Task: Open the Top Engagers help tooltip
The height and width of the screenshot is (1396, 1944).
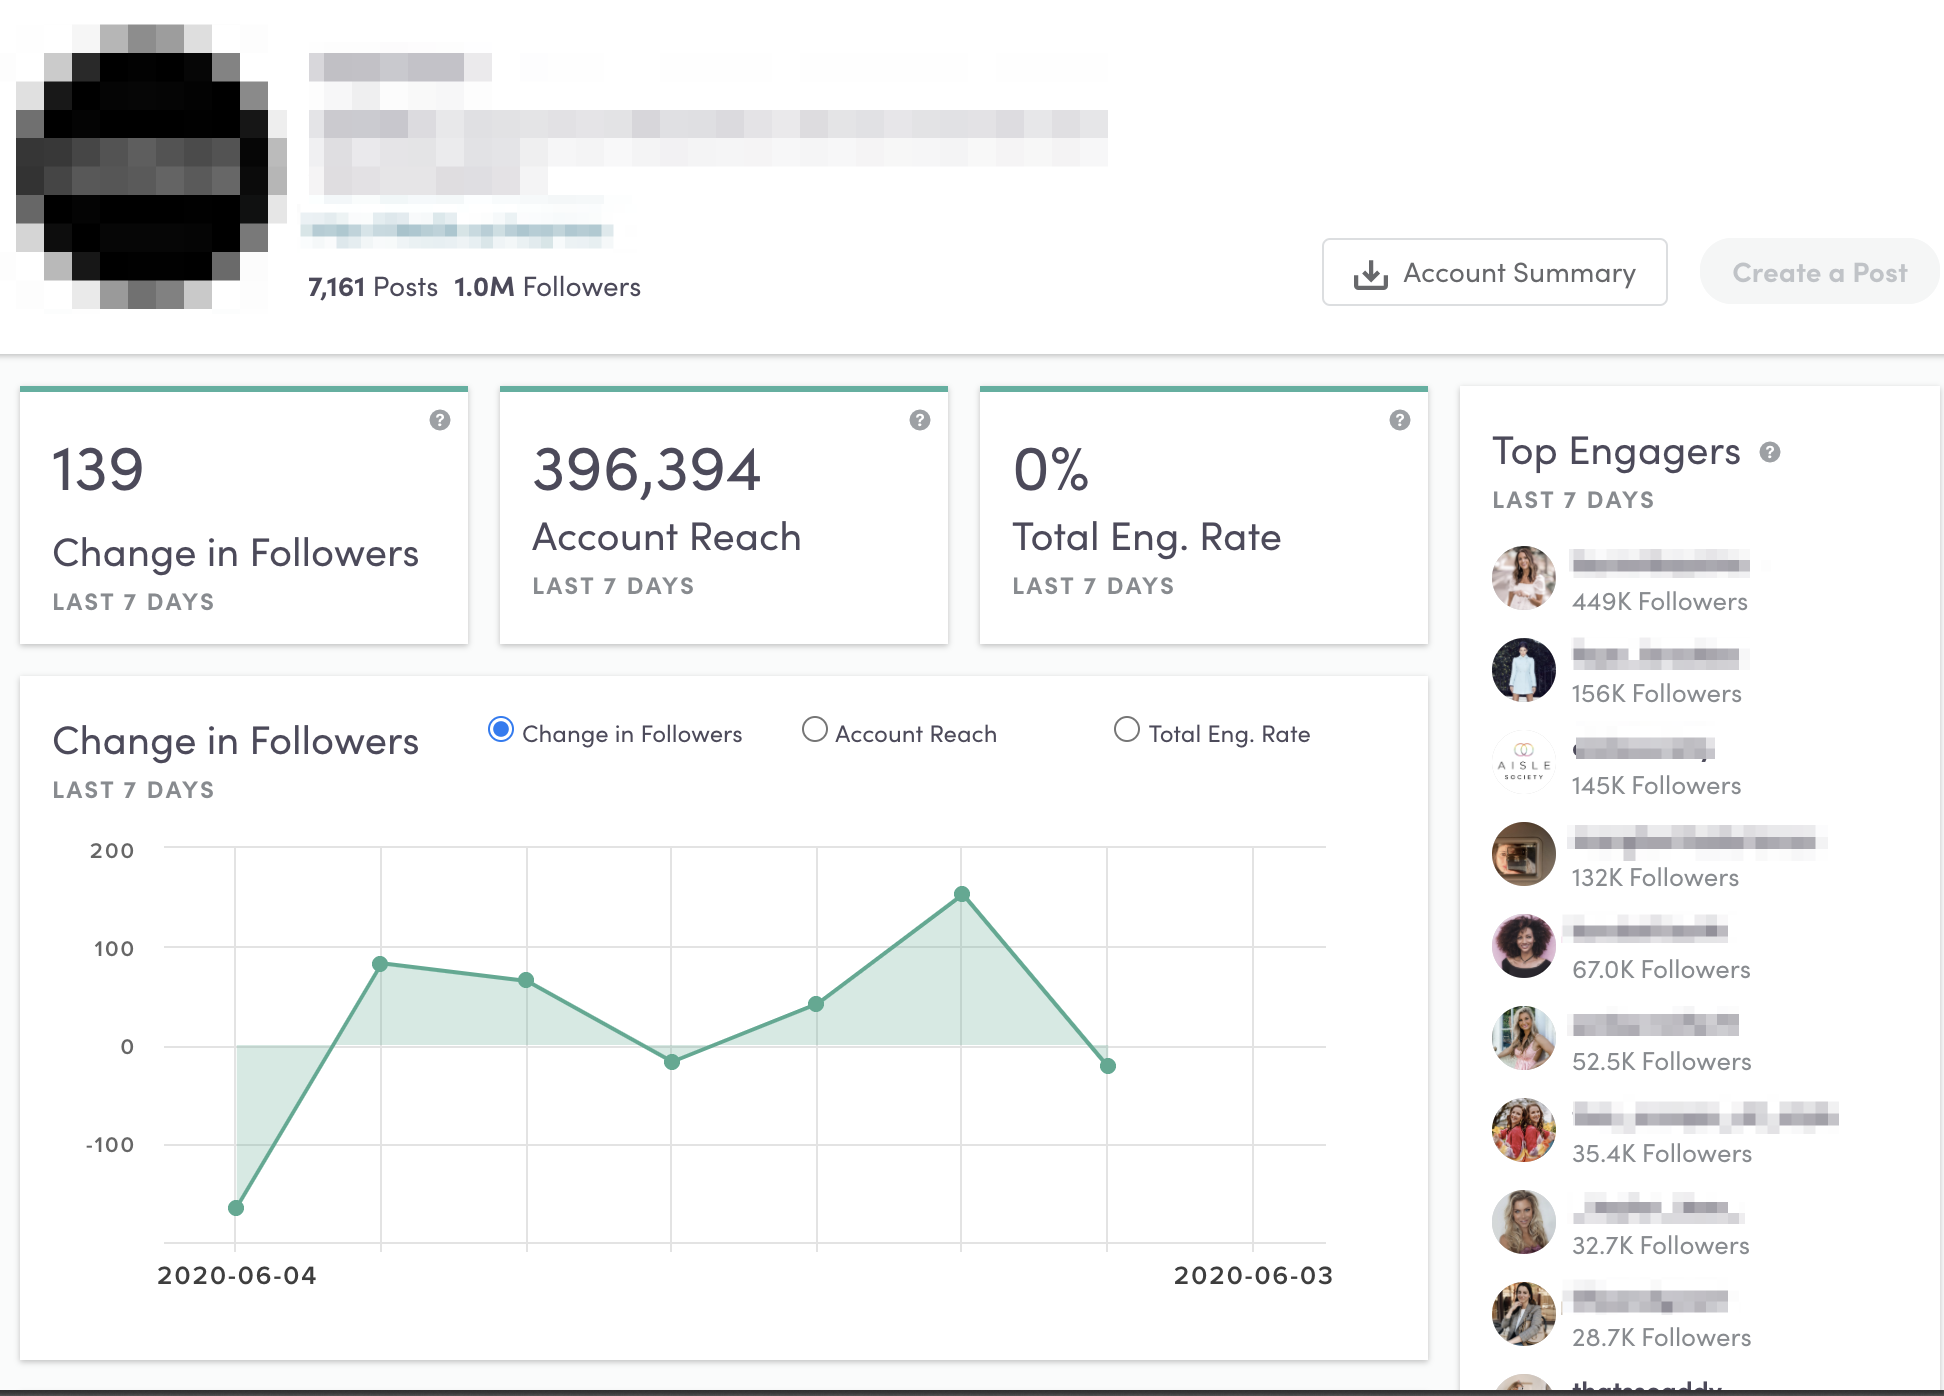Action: point(1769,452)
